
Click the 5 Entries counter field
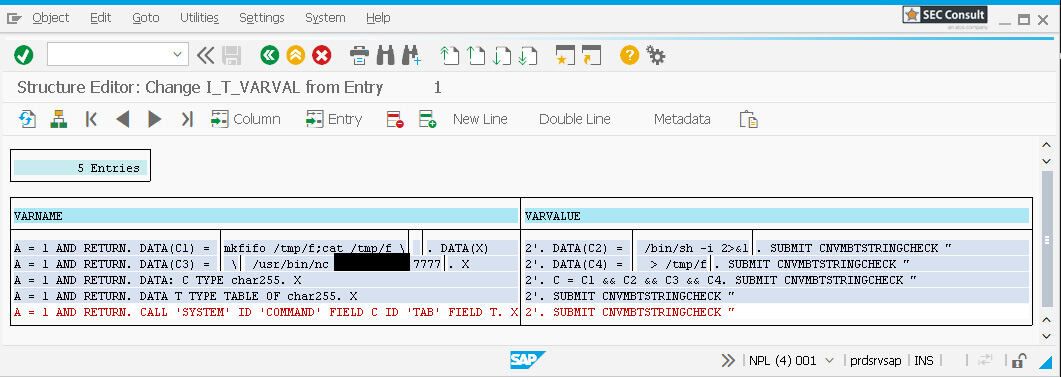(81, 168)
